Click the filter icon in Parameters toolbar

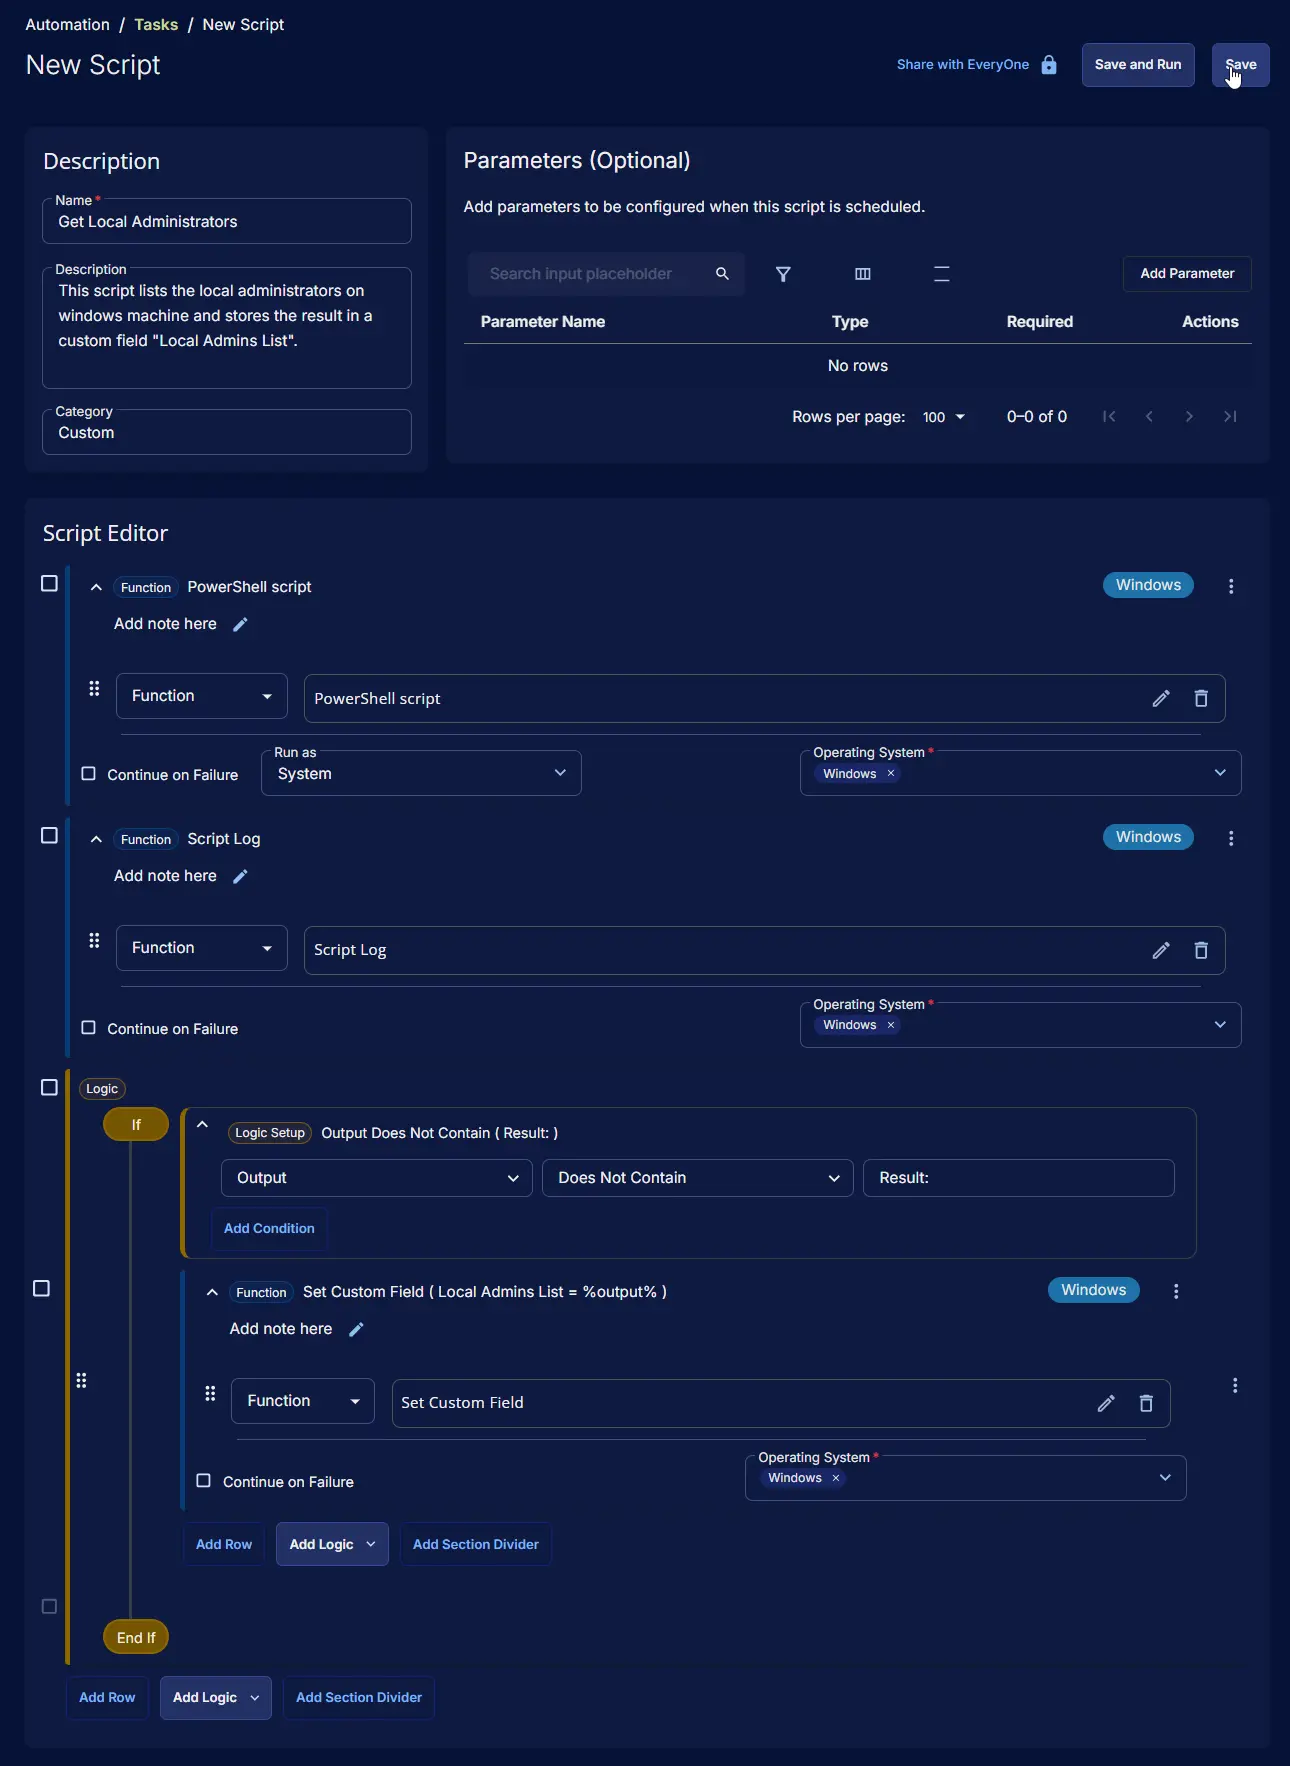click(x=783, y=274)
